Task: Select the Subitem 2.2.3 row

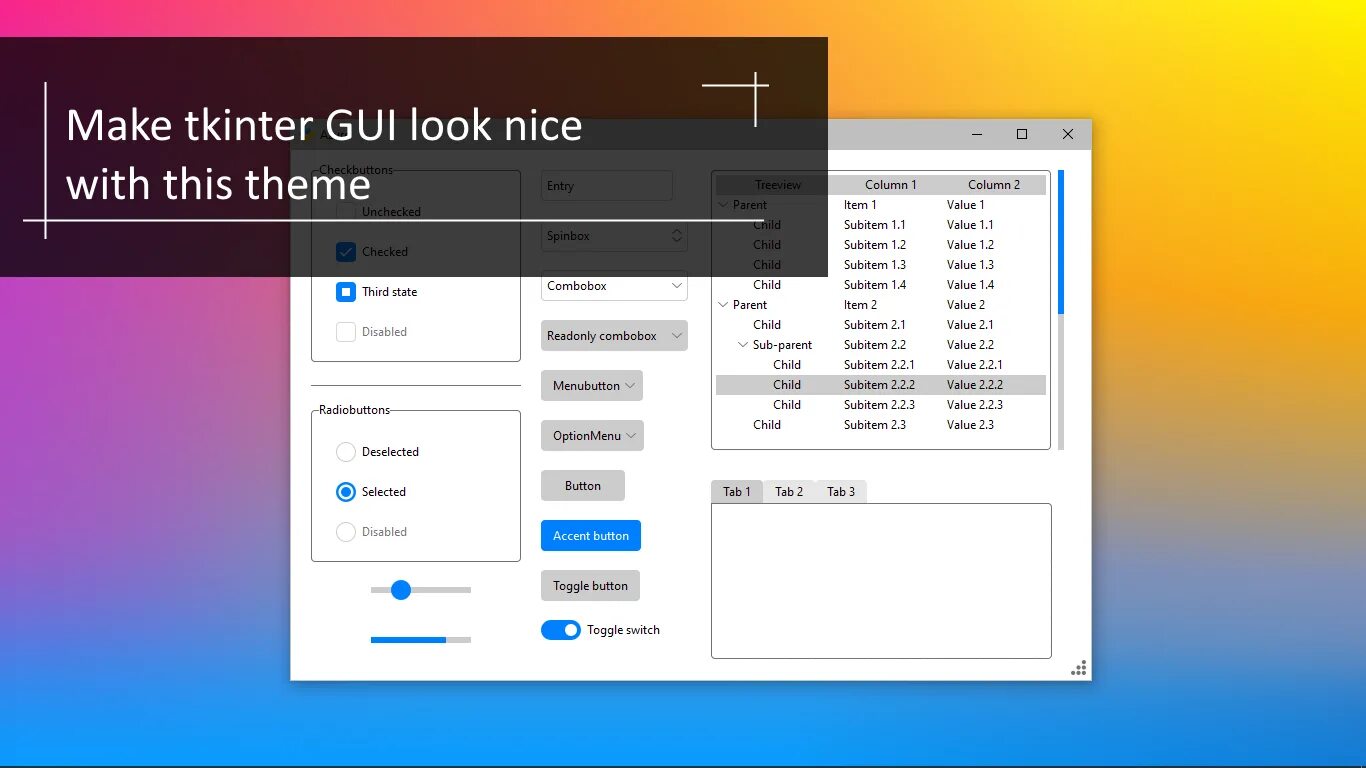Action: pos(881,405)
